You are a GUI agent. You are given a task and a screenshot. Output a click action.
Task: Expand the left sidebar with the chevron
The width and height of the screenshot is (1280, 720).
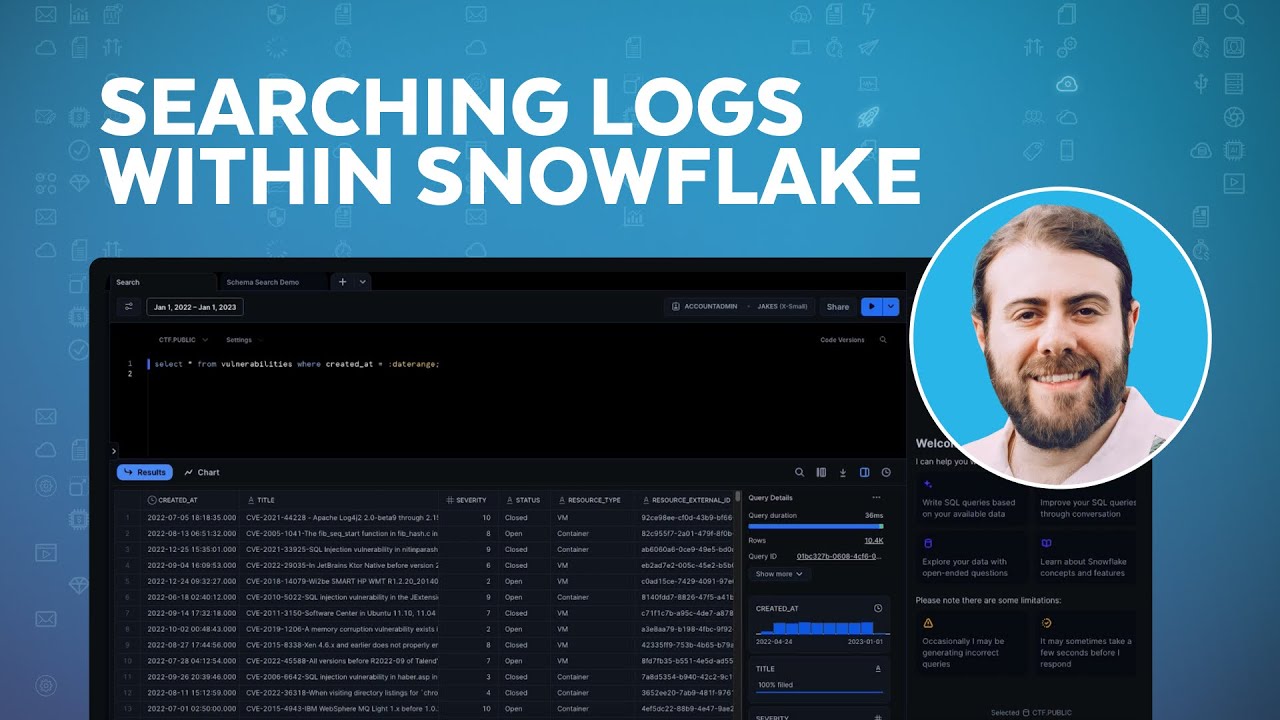[114, 451]
